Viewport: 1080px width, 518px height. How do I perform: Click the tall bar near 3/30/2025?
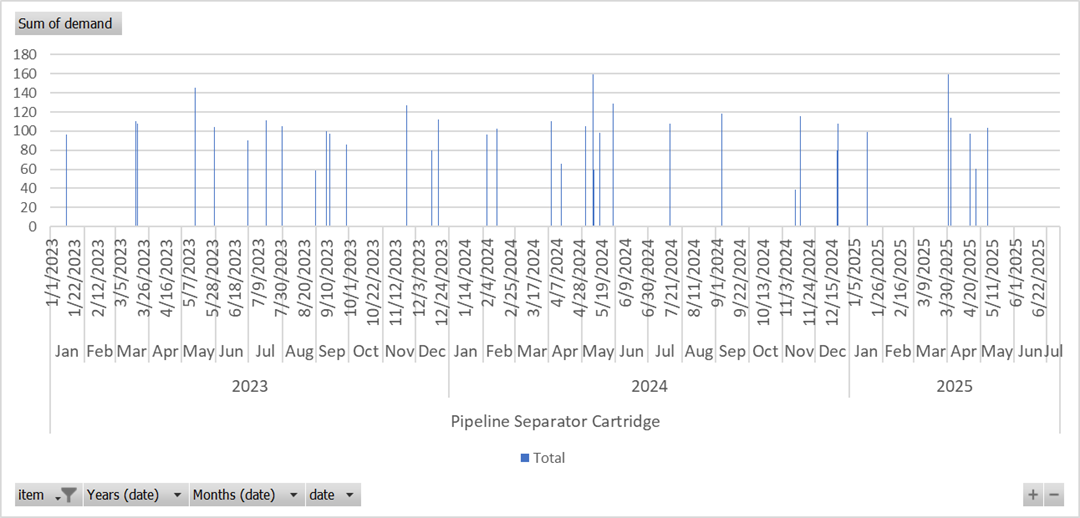pyautogui.click(x=948, y=150)
